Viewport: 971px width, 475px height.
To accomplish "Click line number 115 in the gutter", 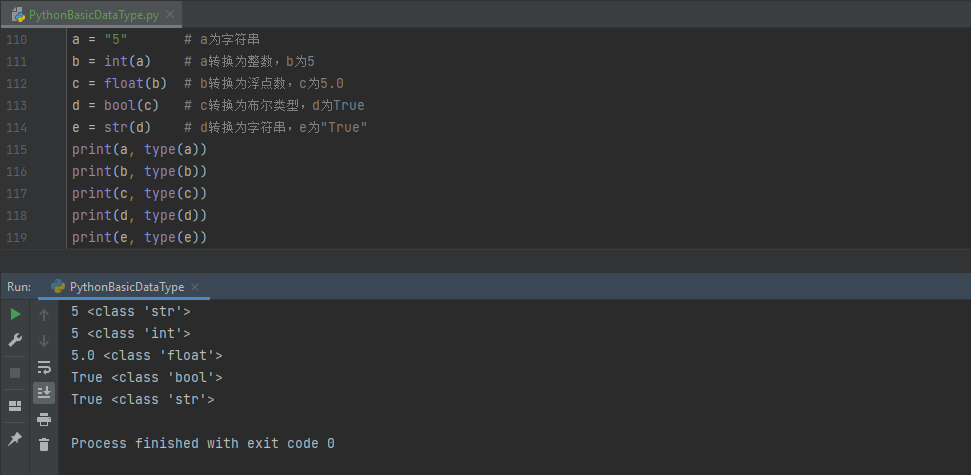I will [17, 149].
